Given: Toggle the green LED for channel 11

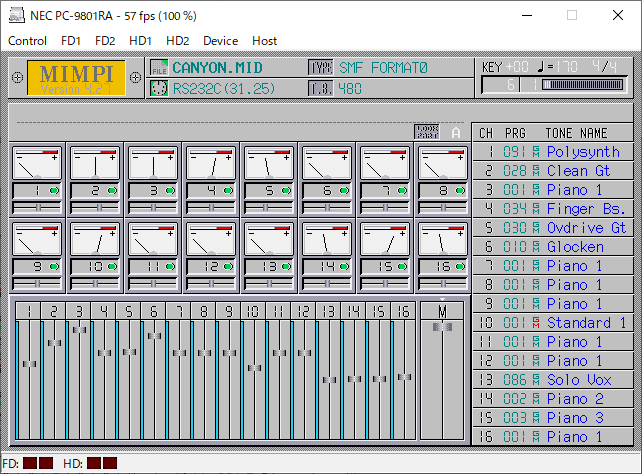Looking at the screenshot, I should pyautogui.click(x=170, y=266).
